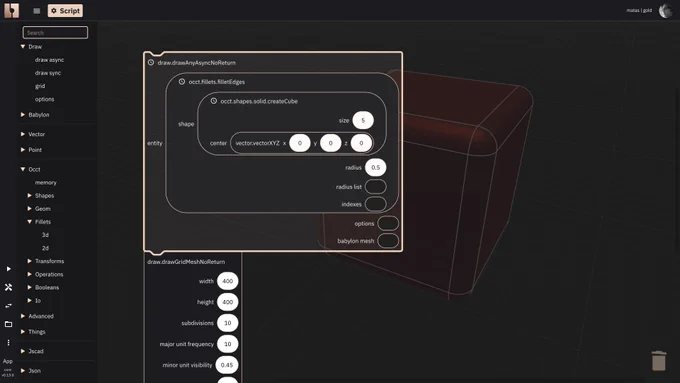Click filletEdges block clock icon
Image resolution: width=680 pixels, height=383 pixels.
pyautogui.click(x=182, y=82)
